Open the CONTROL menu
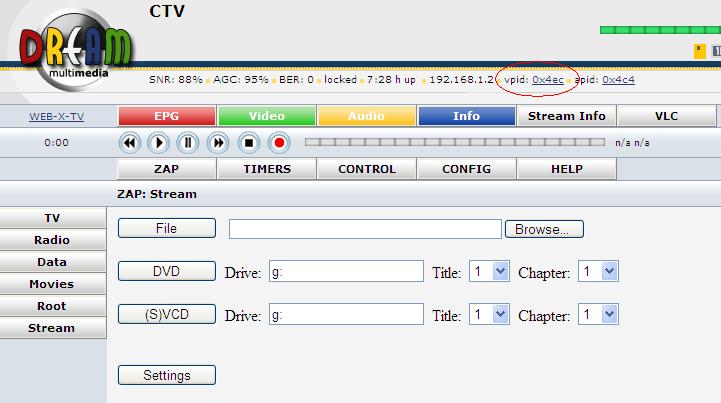721x403 pixels. pyautogui.click(x=366, y=169)
